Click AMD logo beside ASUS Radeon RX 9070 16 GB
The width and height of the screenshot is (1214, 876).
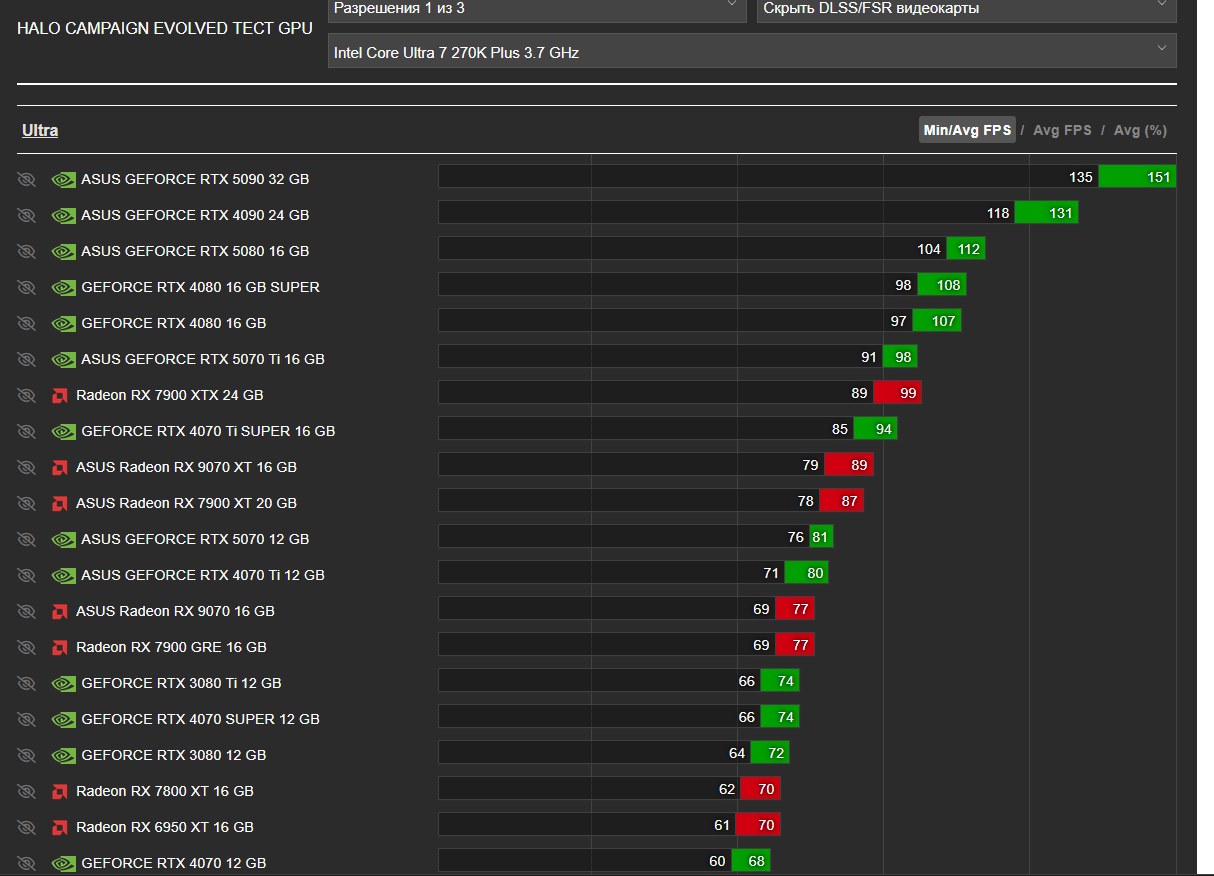[x=60, y=612]
